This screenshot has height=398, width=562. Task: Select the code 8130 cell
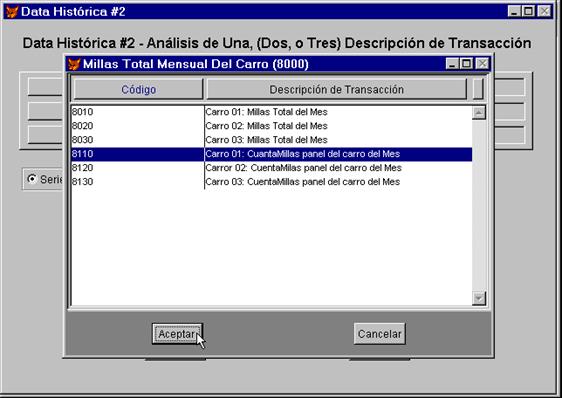coord(138,182)
